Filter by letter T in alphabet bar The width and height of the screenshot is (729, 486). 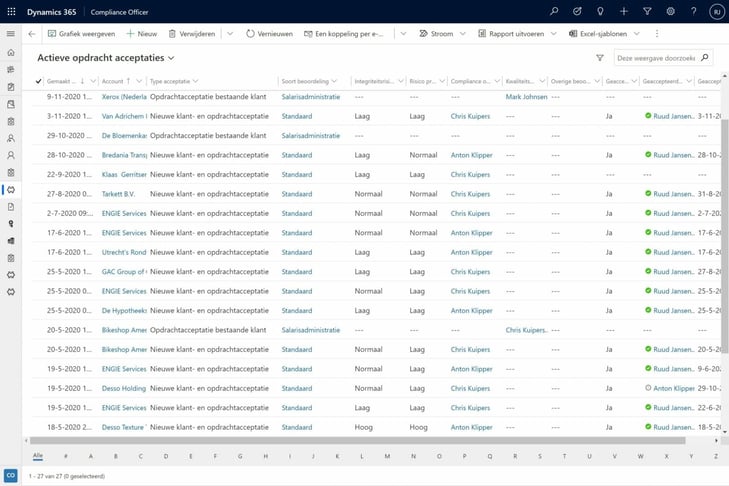point(564,456)
